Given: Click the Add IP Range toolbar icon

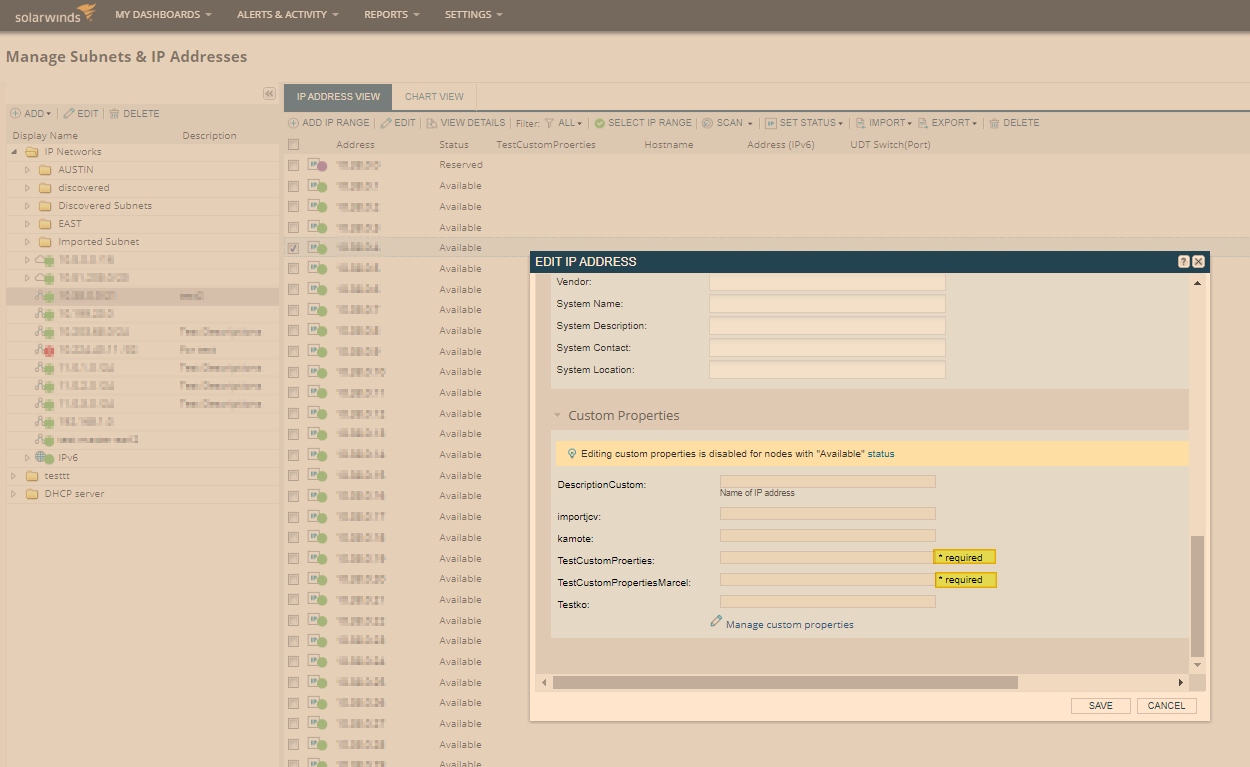Looking at the screenshot, I should 294,123.
